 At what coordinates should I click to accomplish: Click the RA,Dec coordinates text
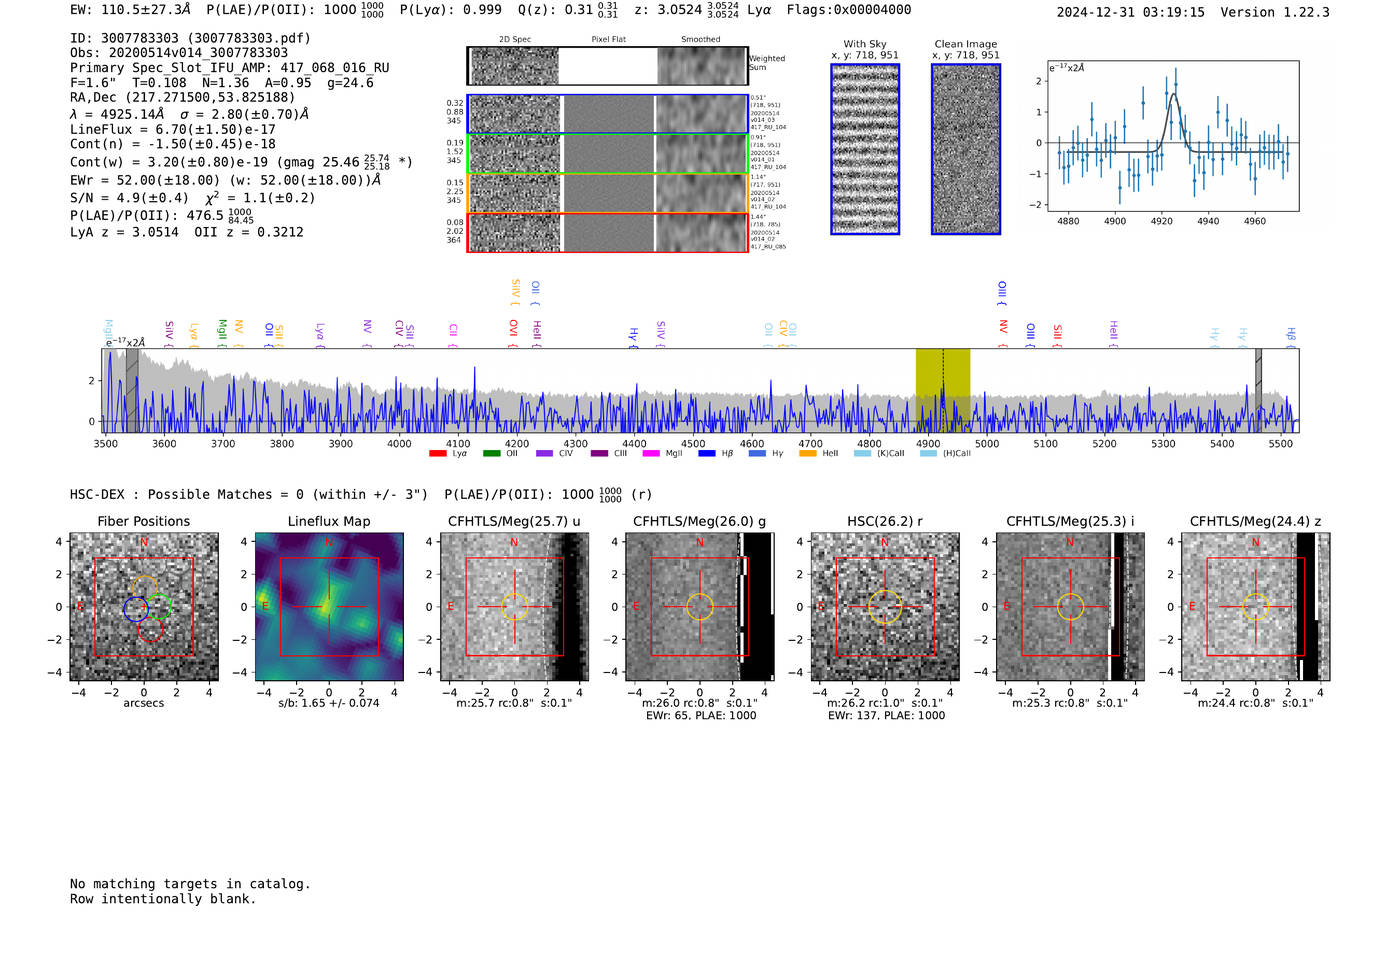pos(182,98)
